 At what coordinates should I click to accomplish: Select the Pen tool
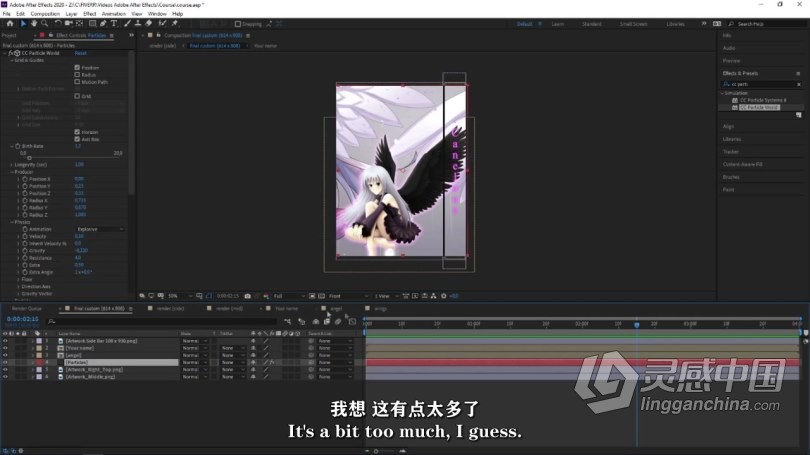coord(103,24)
